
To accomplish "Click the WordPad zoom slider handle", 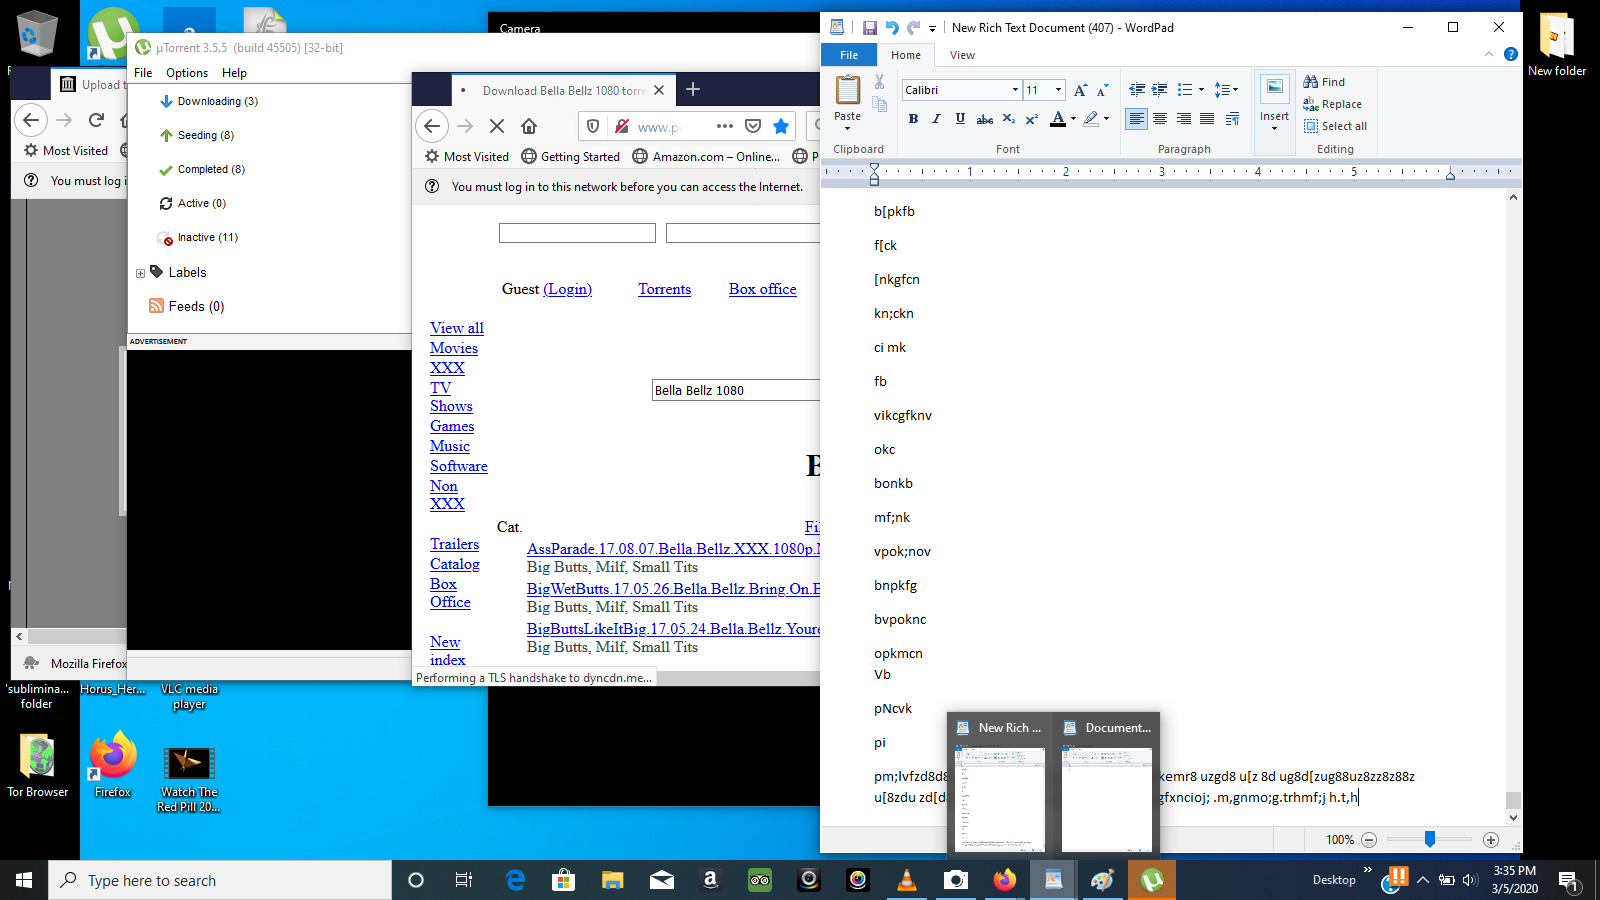I will [x=1430, y=839].
